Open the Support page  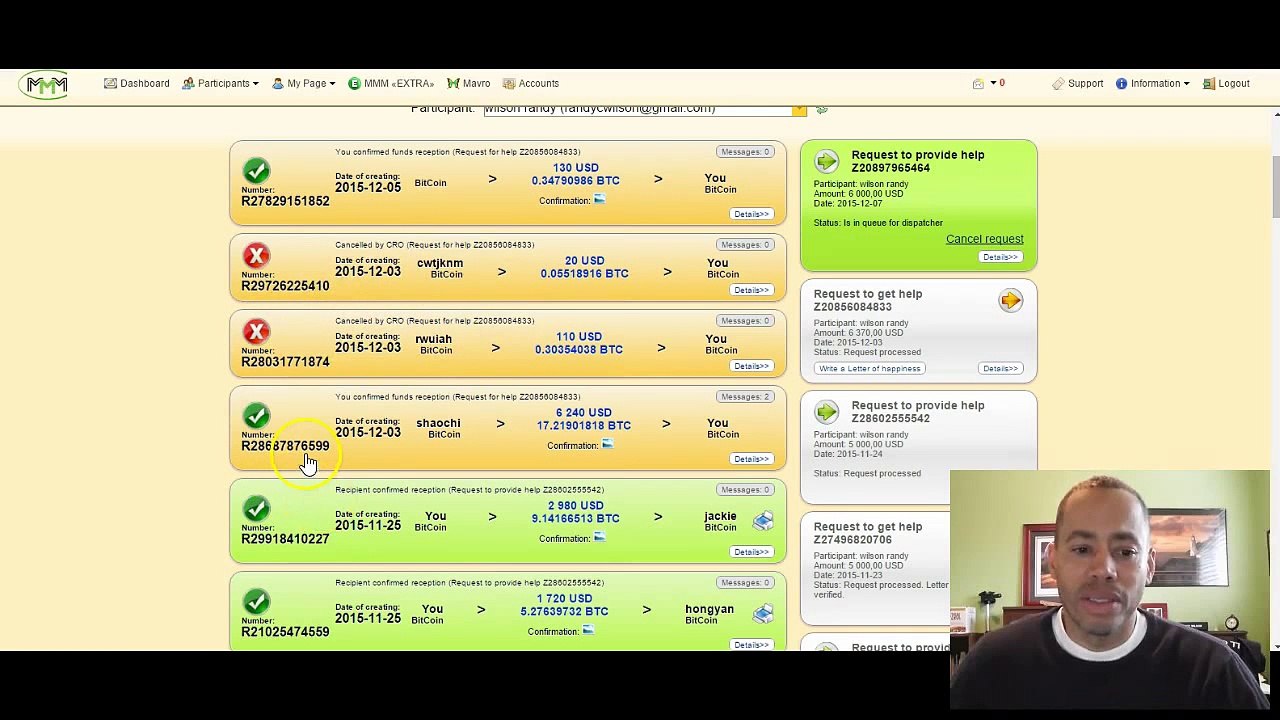(1078, 84)
